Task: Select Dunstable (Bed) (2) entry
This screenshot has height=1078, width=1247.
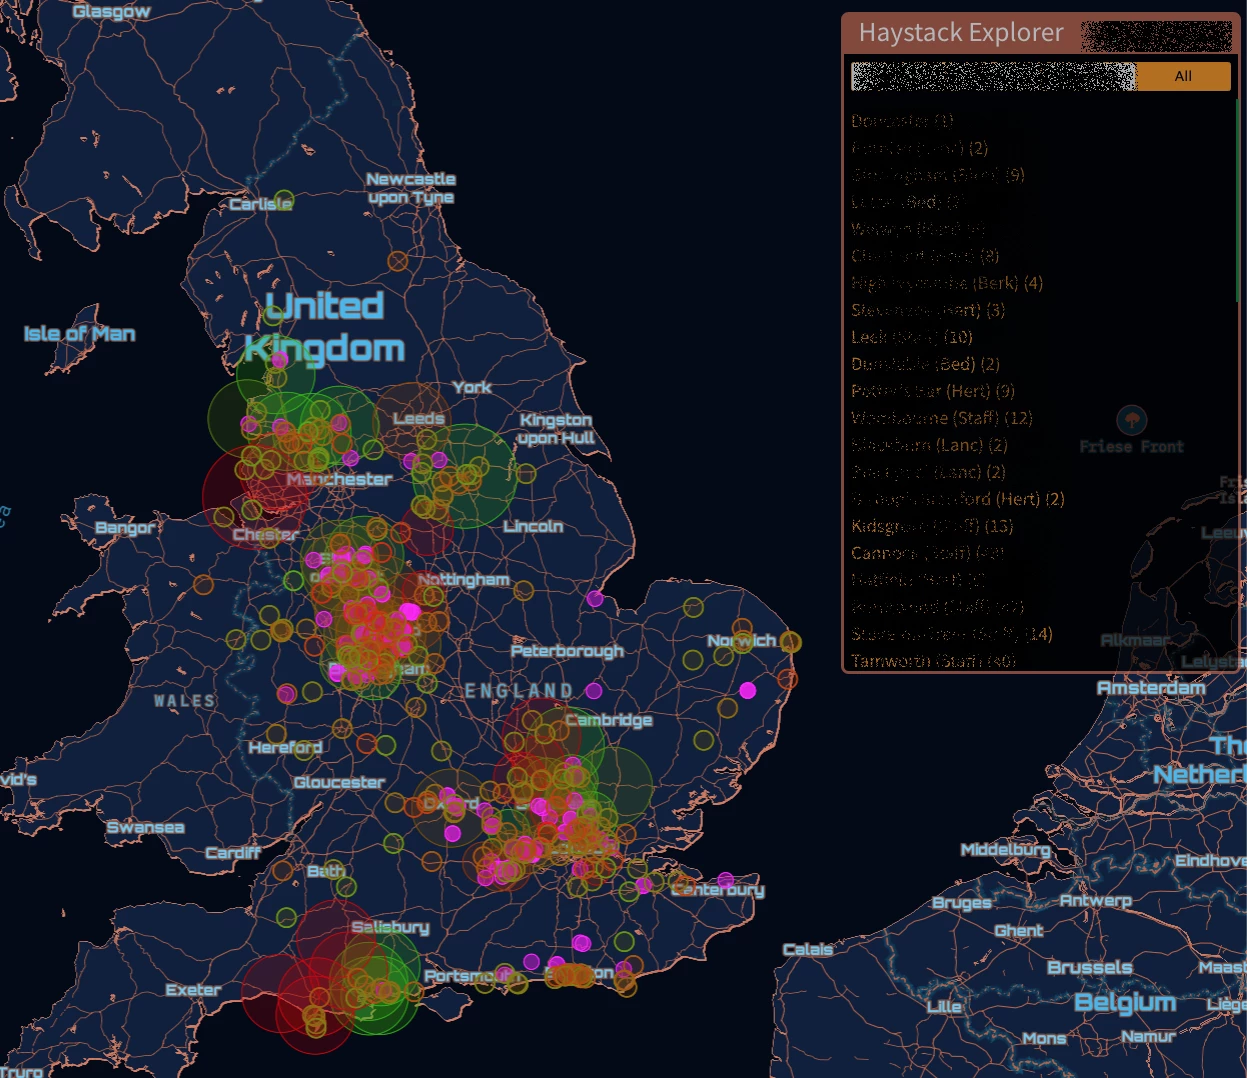Action: point(925,364)
